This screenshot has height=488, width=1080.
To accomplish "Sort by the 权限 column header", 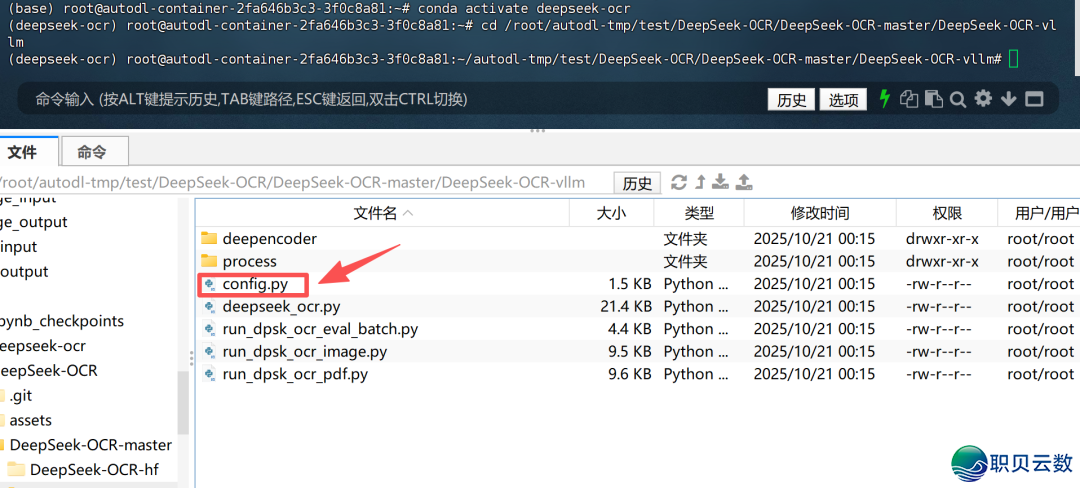I will click(x=946, y=213).
